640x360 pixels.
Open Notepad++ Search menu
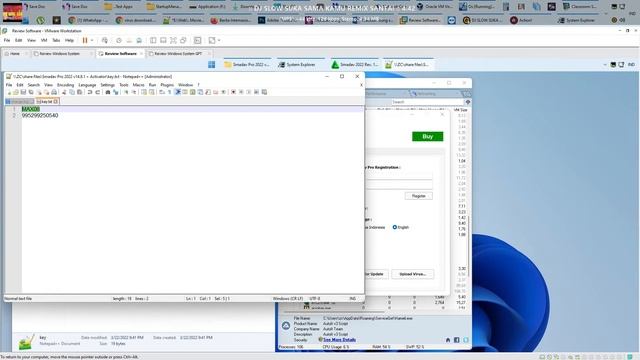(33, 85)
